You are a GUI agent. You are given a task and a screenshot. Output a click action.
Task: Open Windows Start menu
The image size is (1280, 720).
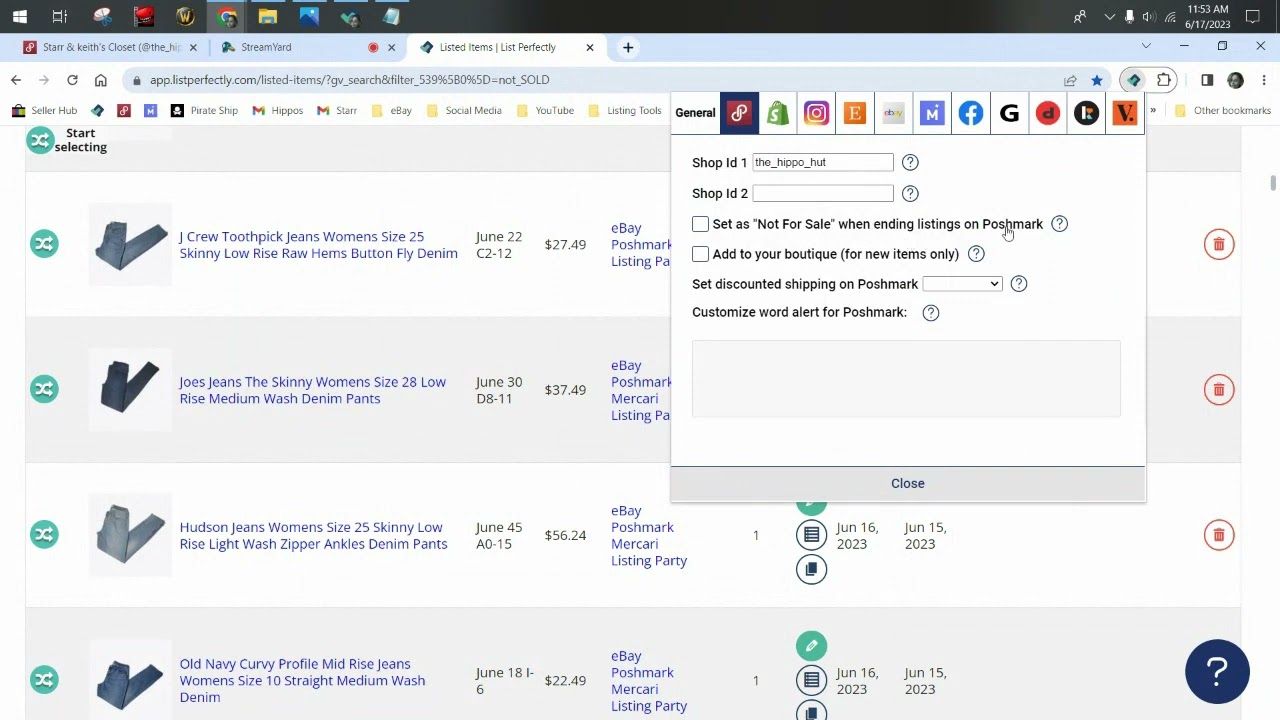click(19, 16)
